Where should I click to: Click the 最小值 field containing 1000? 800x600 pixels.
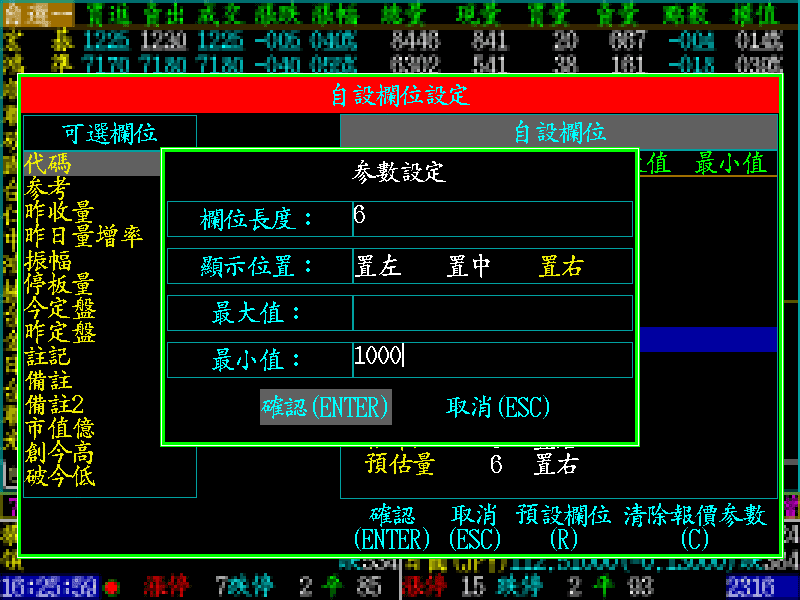492,360
